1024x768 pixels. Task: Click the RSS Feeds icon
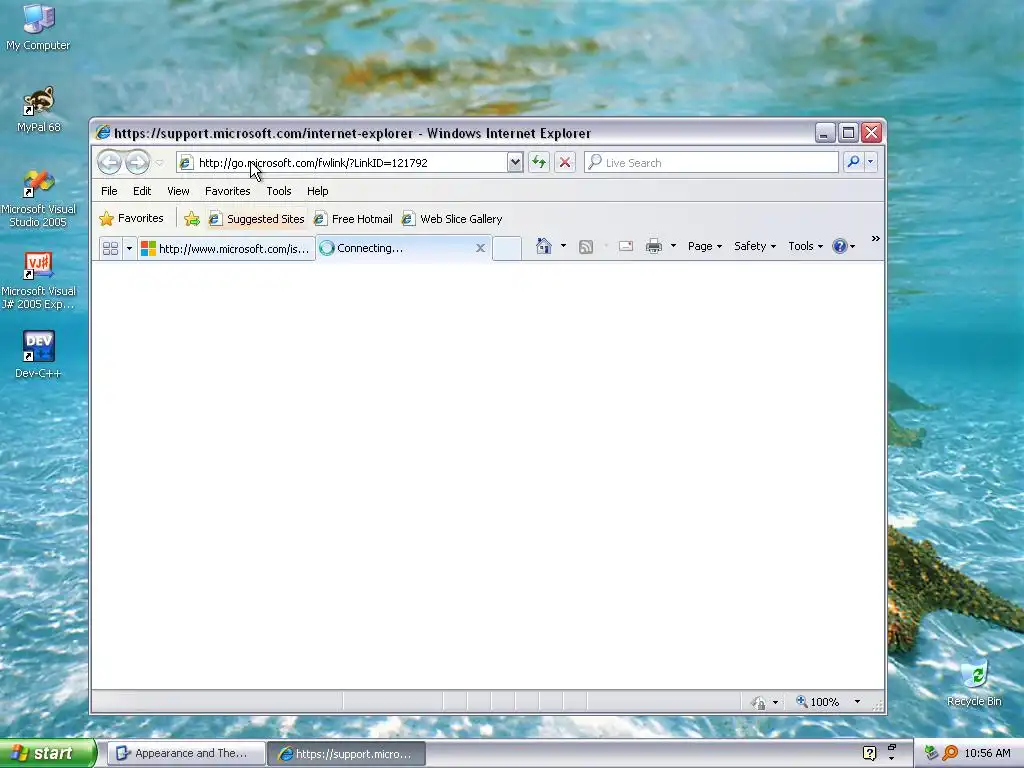(586, 246)
